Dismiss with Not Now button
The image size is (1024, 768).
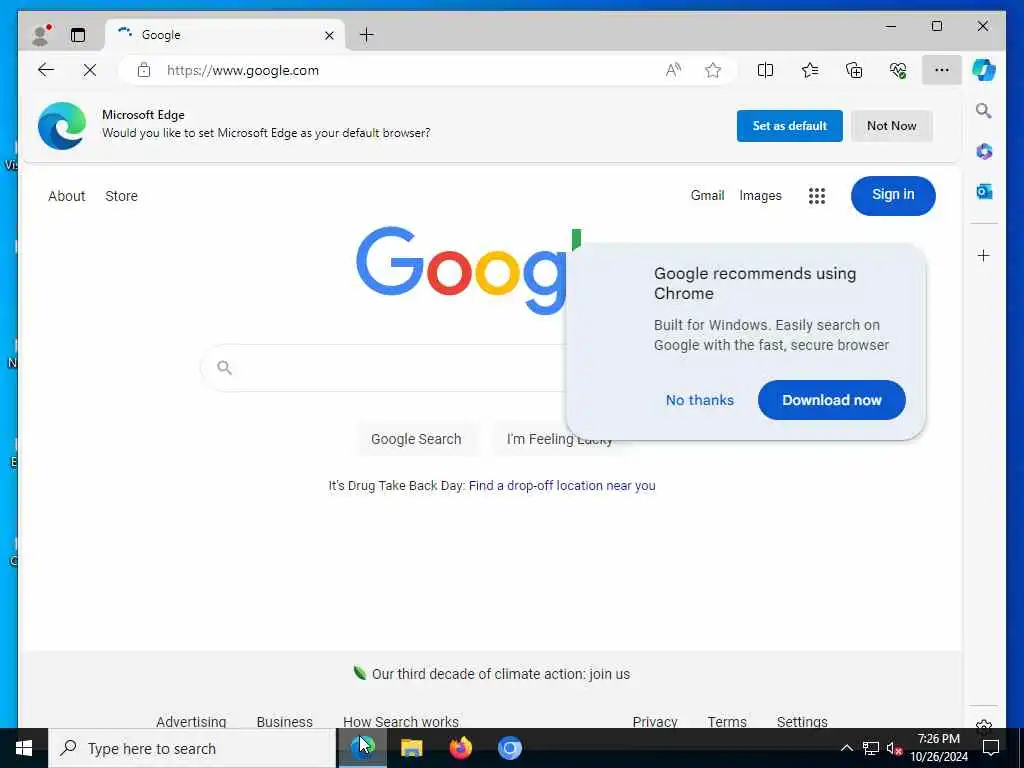[x=891, y=126]
